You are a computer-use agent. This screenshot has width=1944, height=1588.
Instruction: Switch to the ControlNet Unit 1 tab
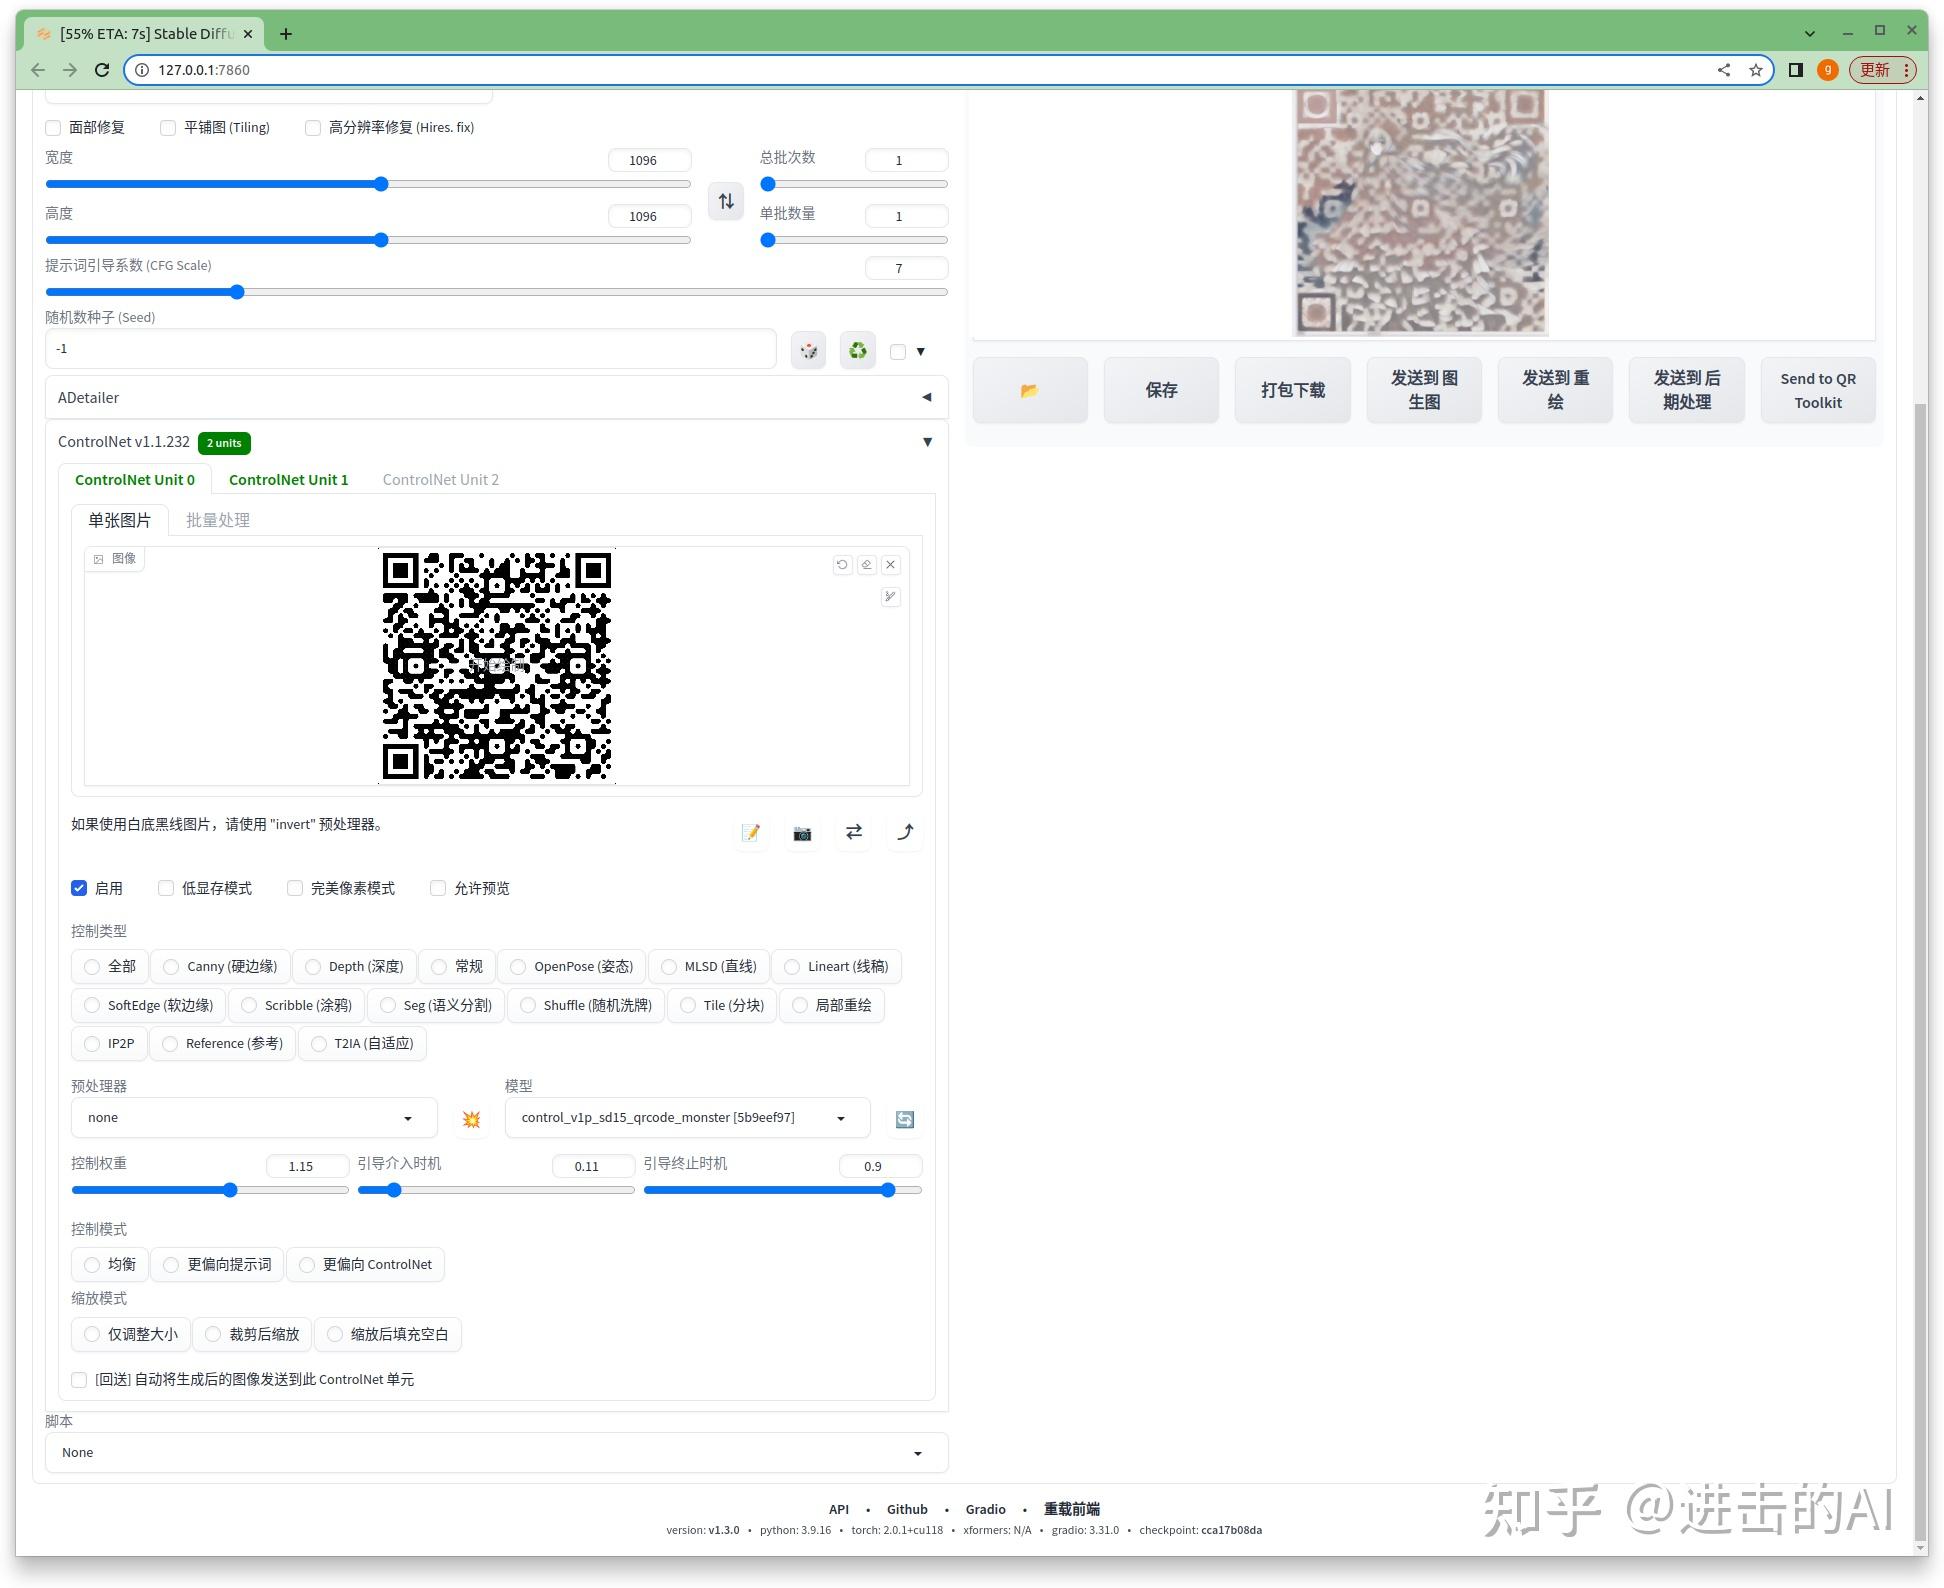coord(288,479)
